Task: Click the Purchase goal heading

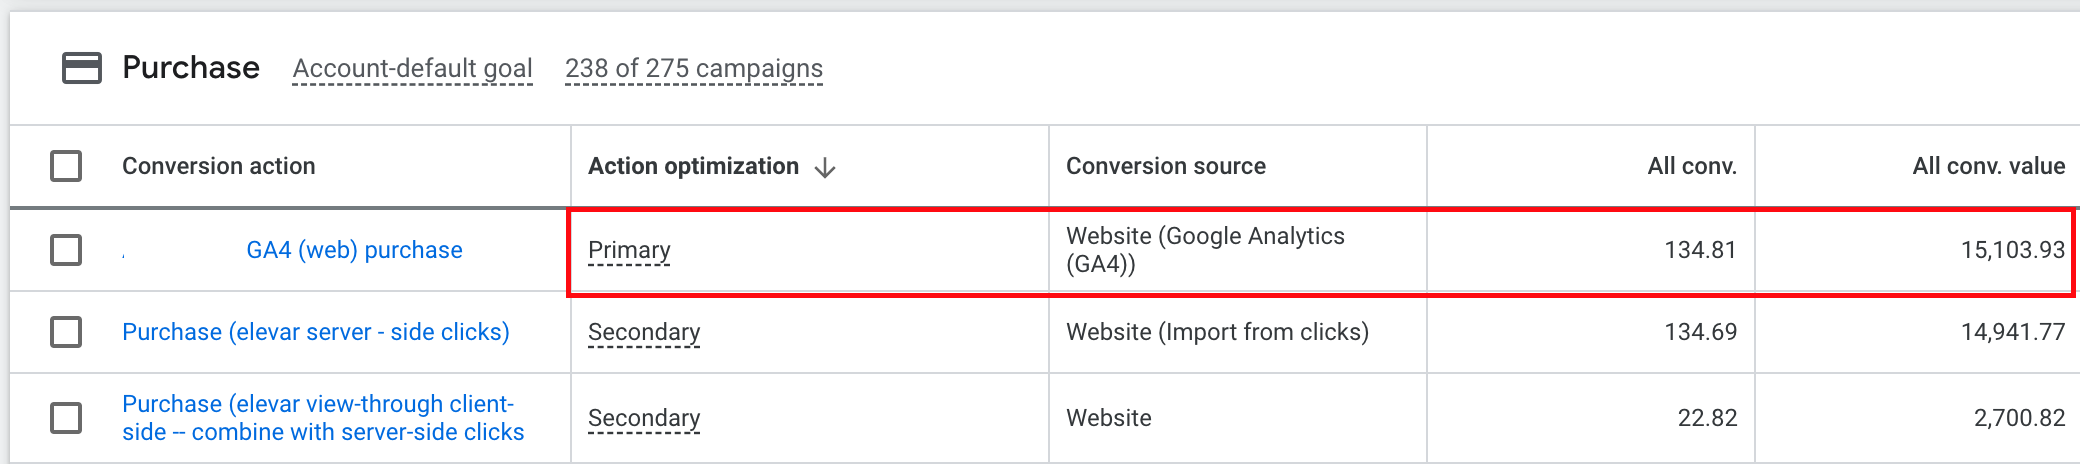Action: [191, 68]
